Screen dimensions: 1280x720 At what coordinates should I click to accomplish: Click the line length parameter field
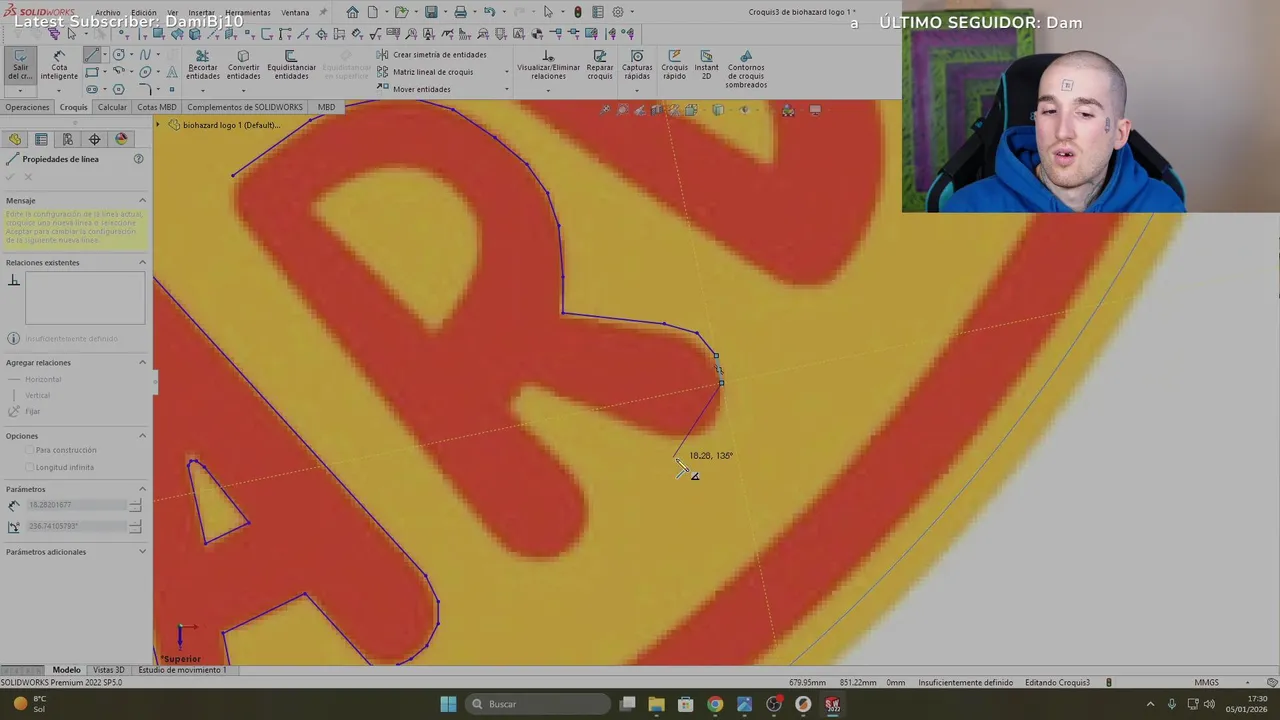[77, 505]
